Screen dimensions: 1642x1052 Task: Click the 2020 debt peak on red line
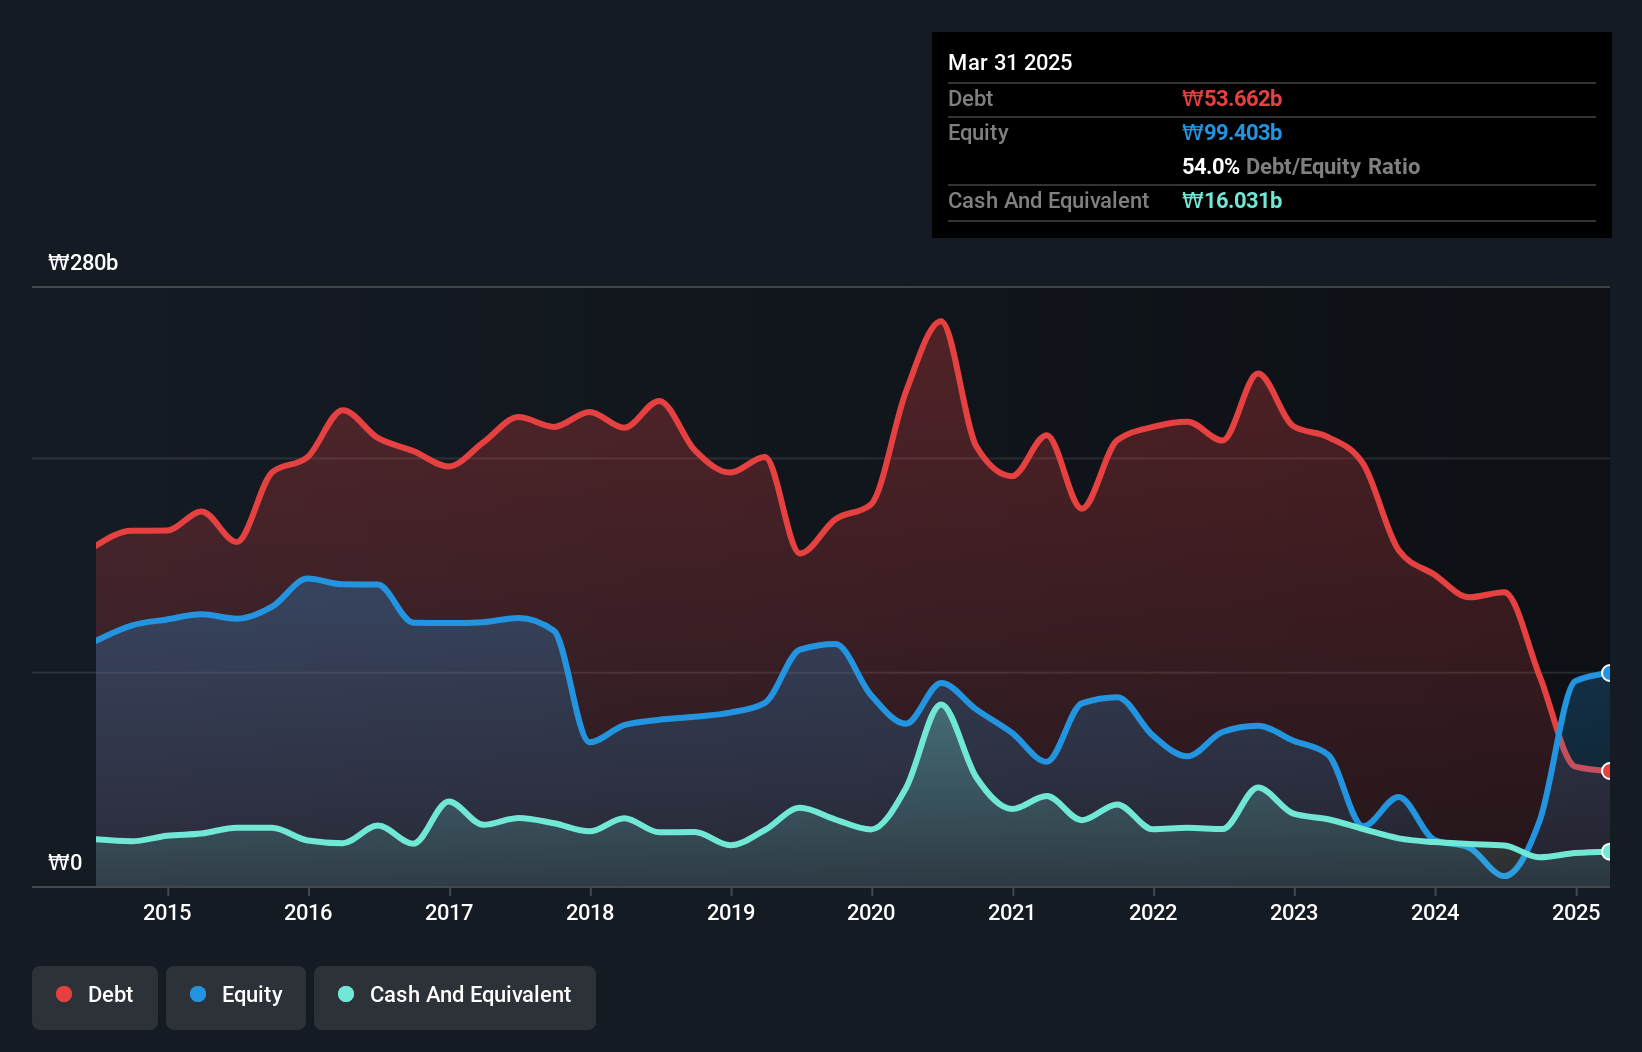tap(939, 322)
